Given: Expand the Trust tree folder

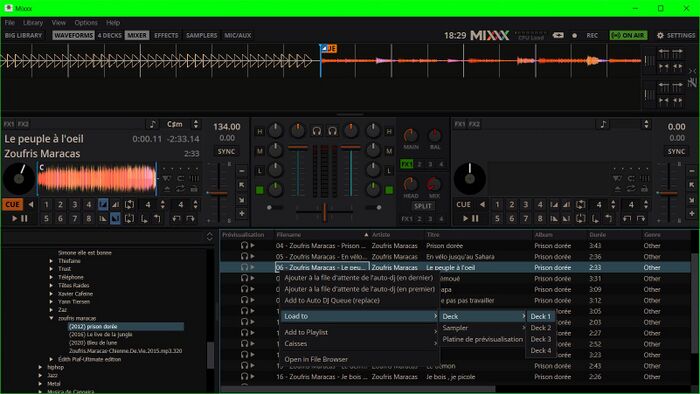Looking at the screenshot, I should pos(51,269).
